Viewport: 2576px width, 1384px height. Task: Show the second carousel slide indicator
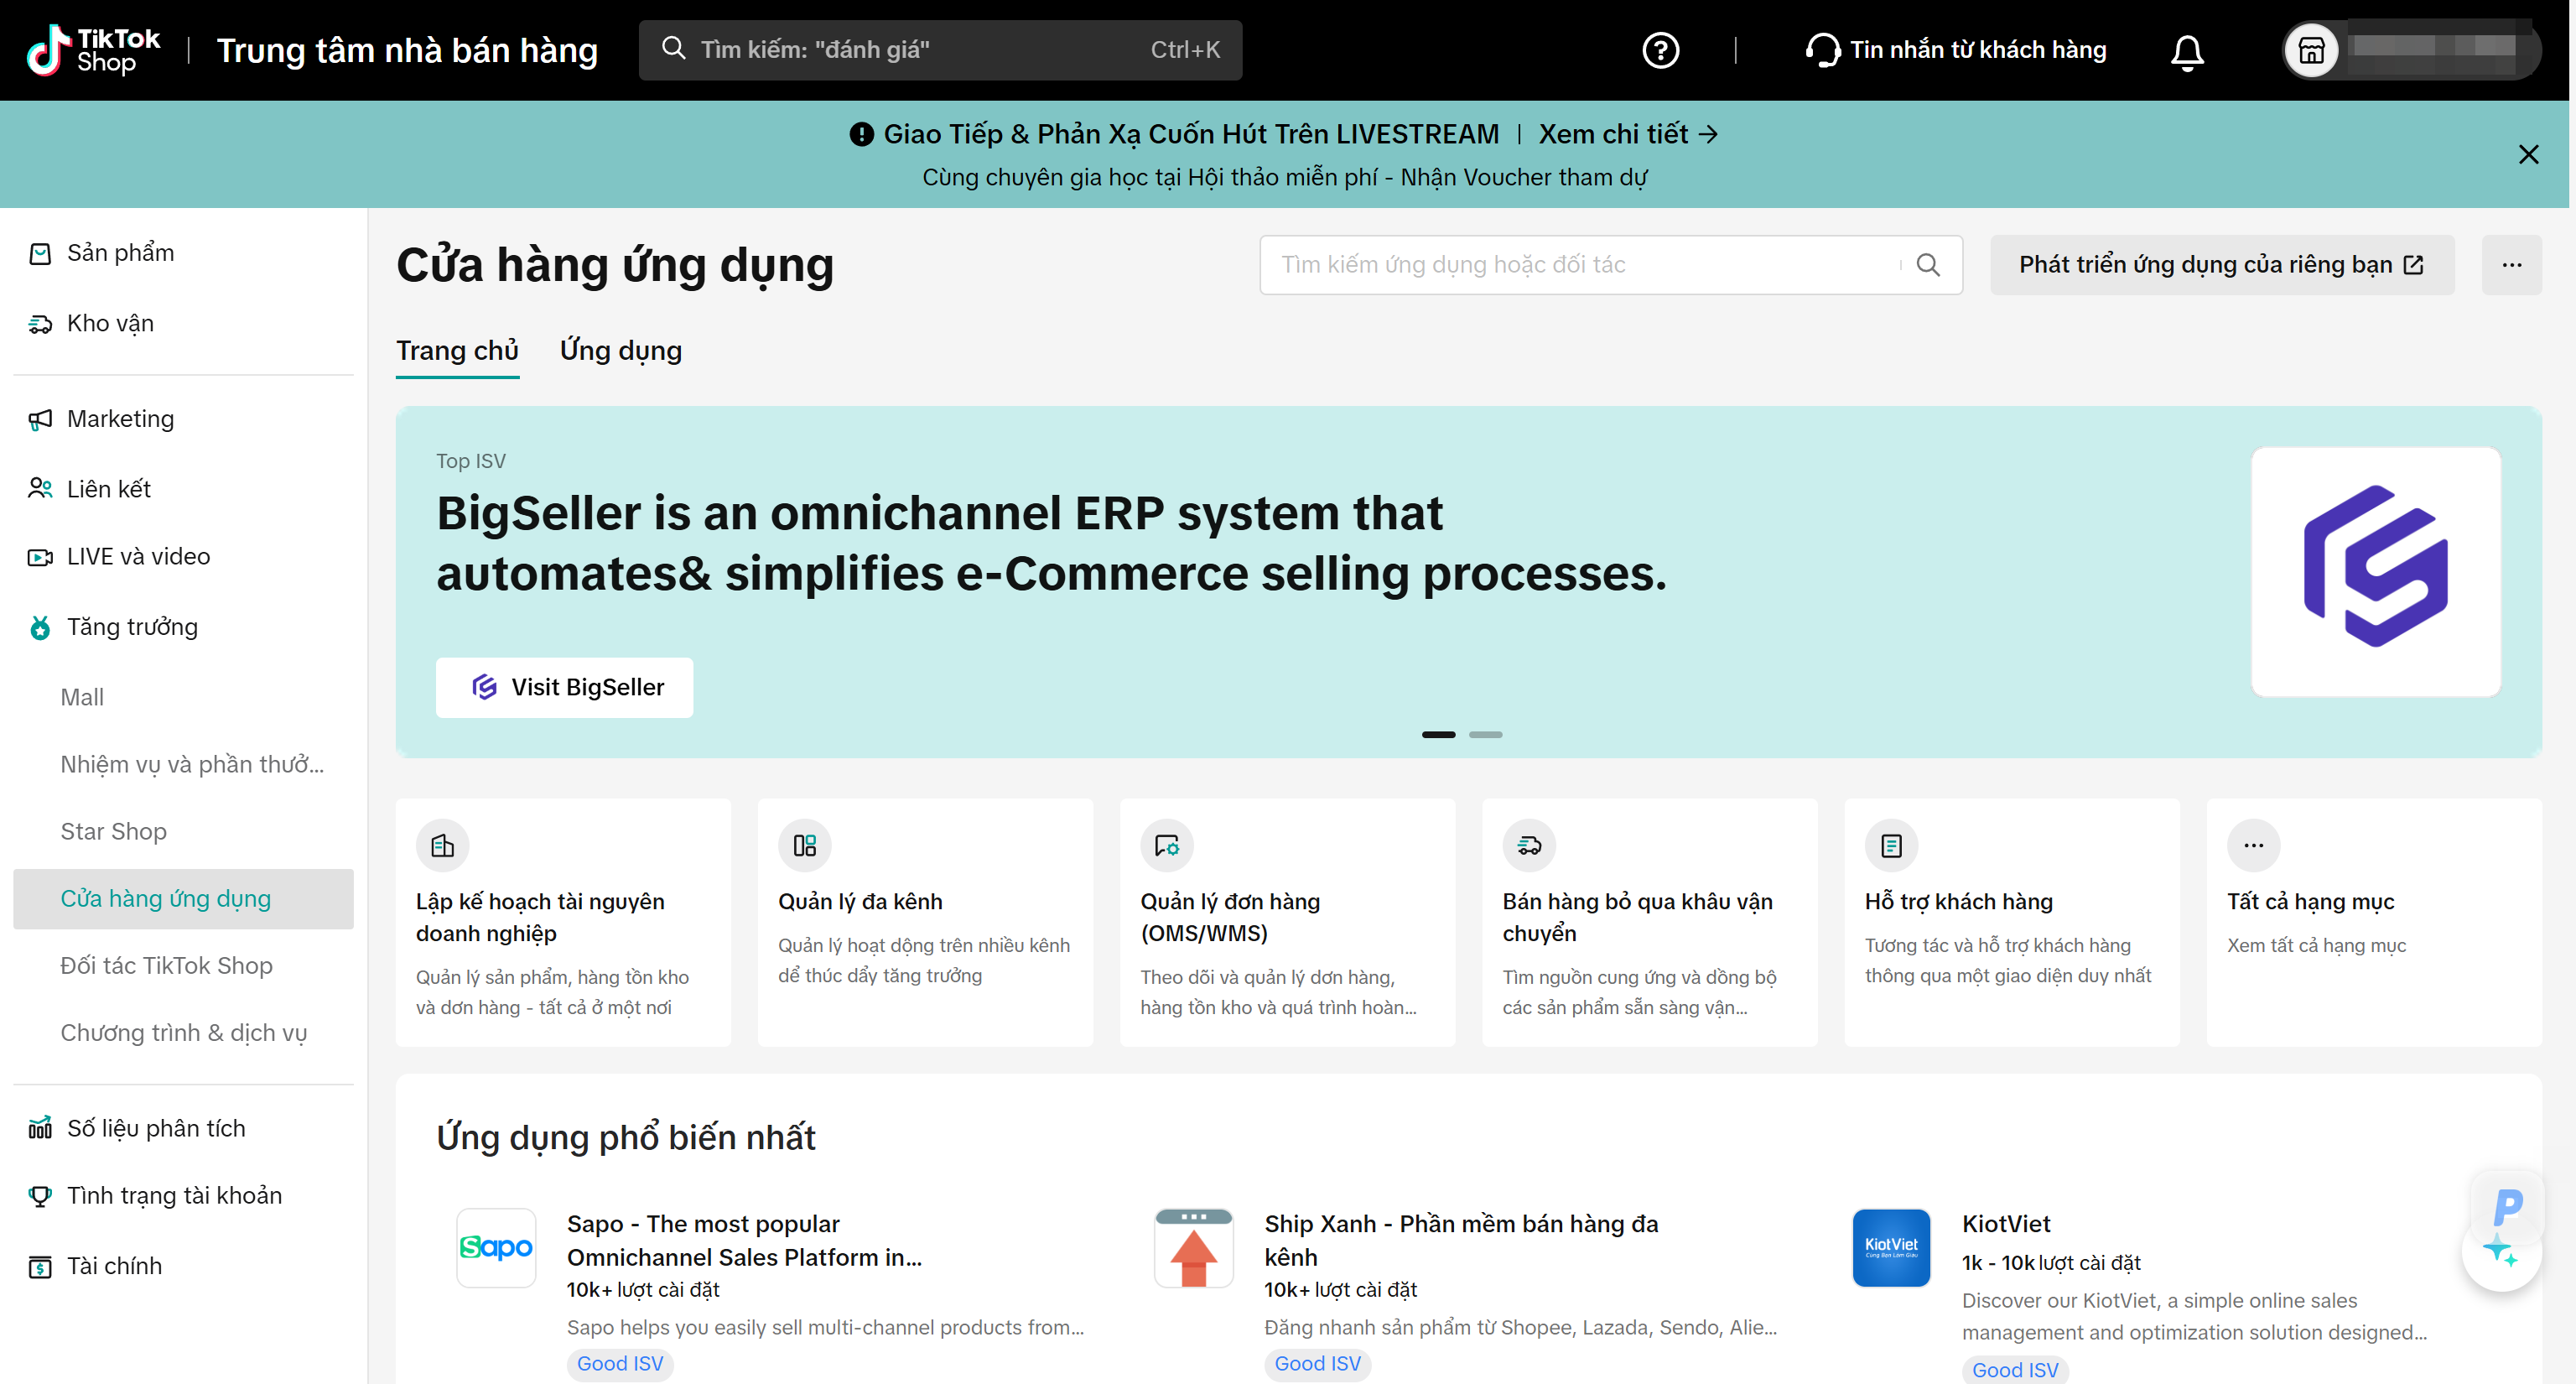point(1485,735)
